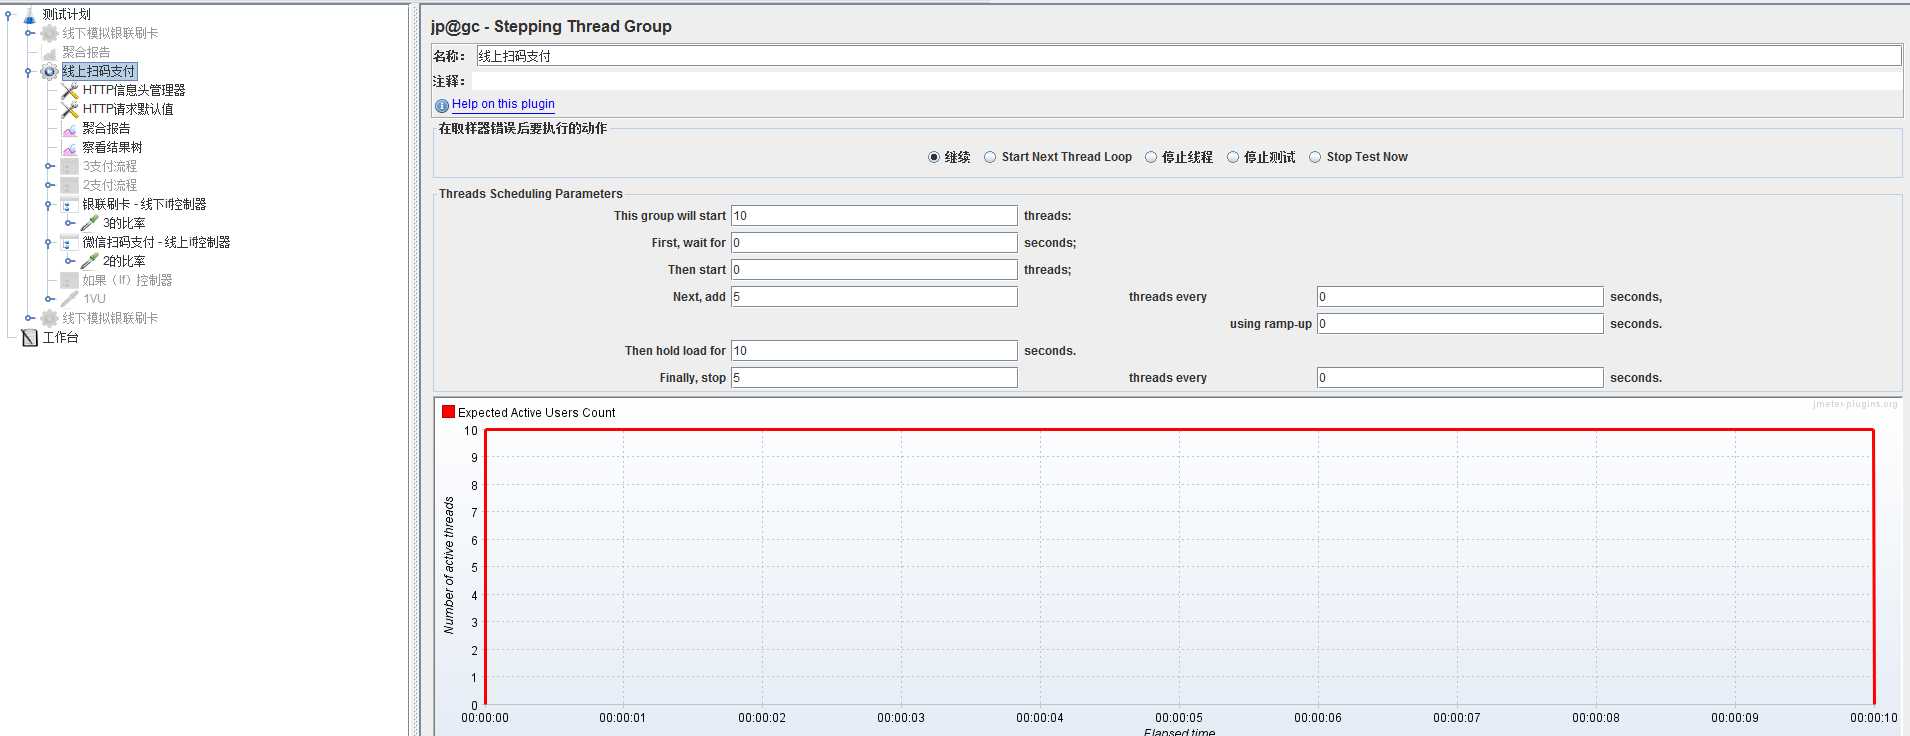The image size is (1910, 736).
Task: Collapse the 微信扫码支付 - 线上if控制器 node
Action: click(49, 242)
